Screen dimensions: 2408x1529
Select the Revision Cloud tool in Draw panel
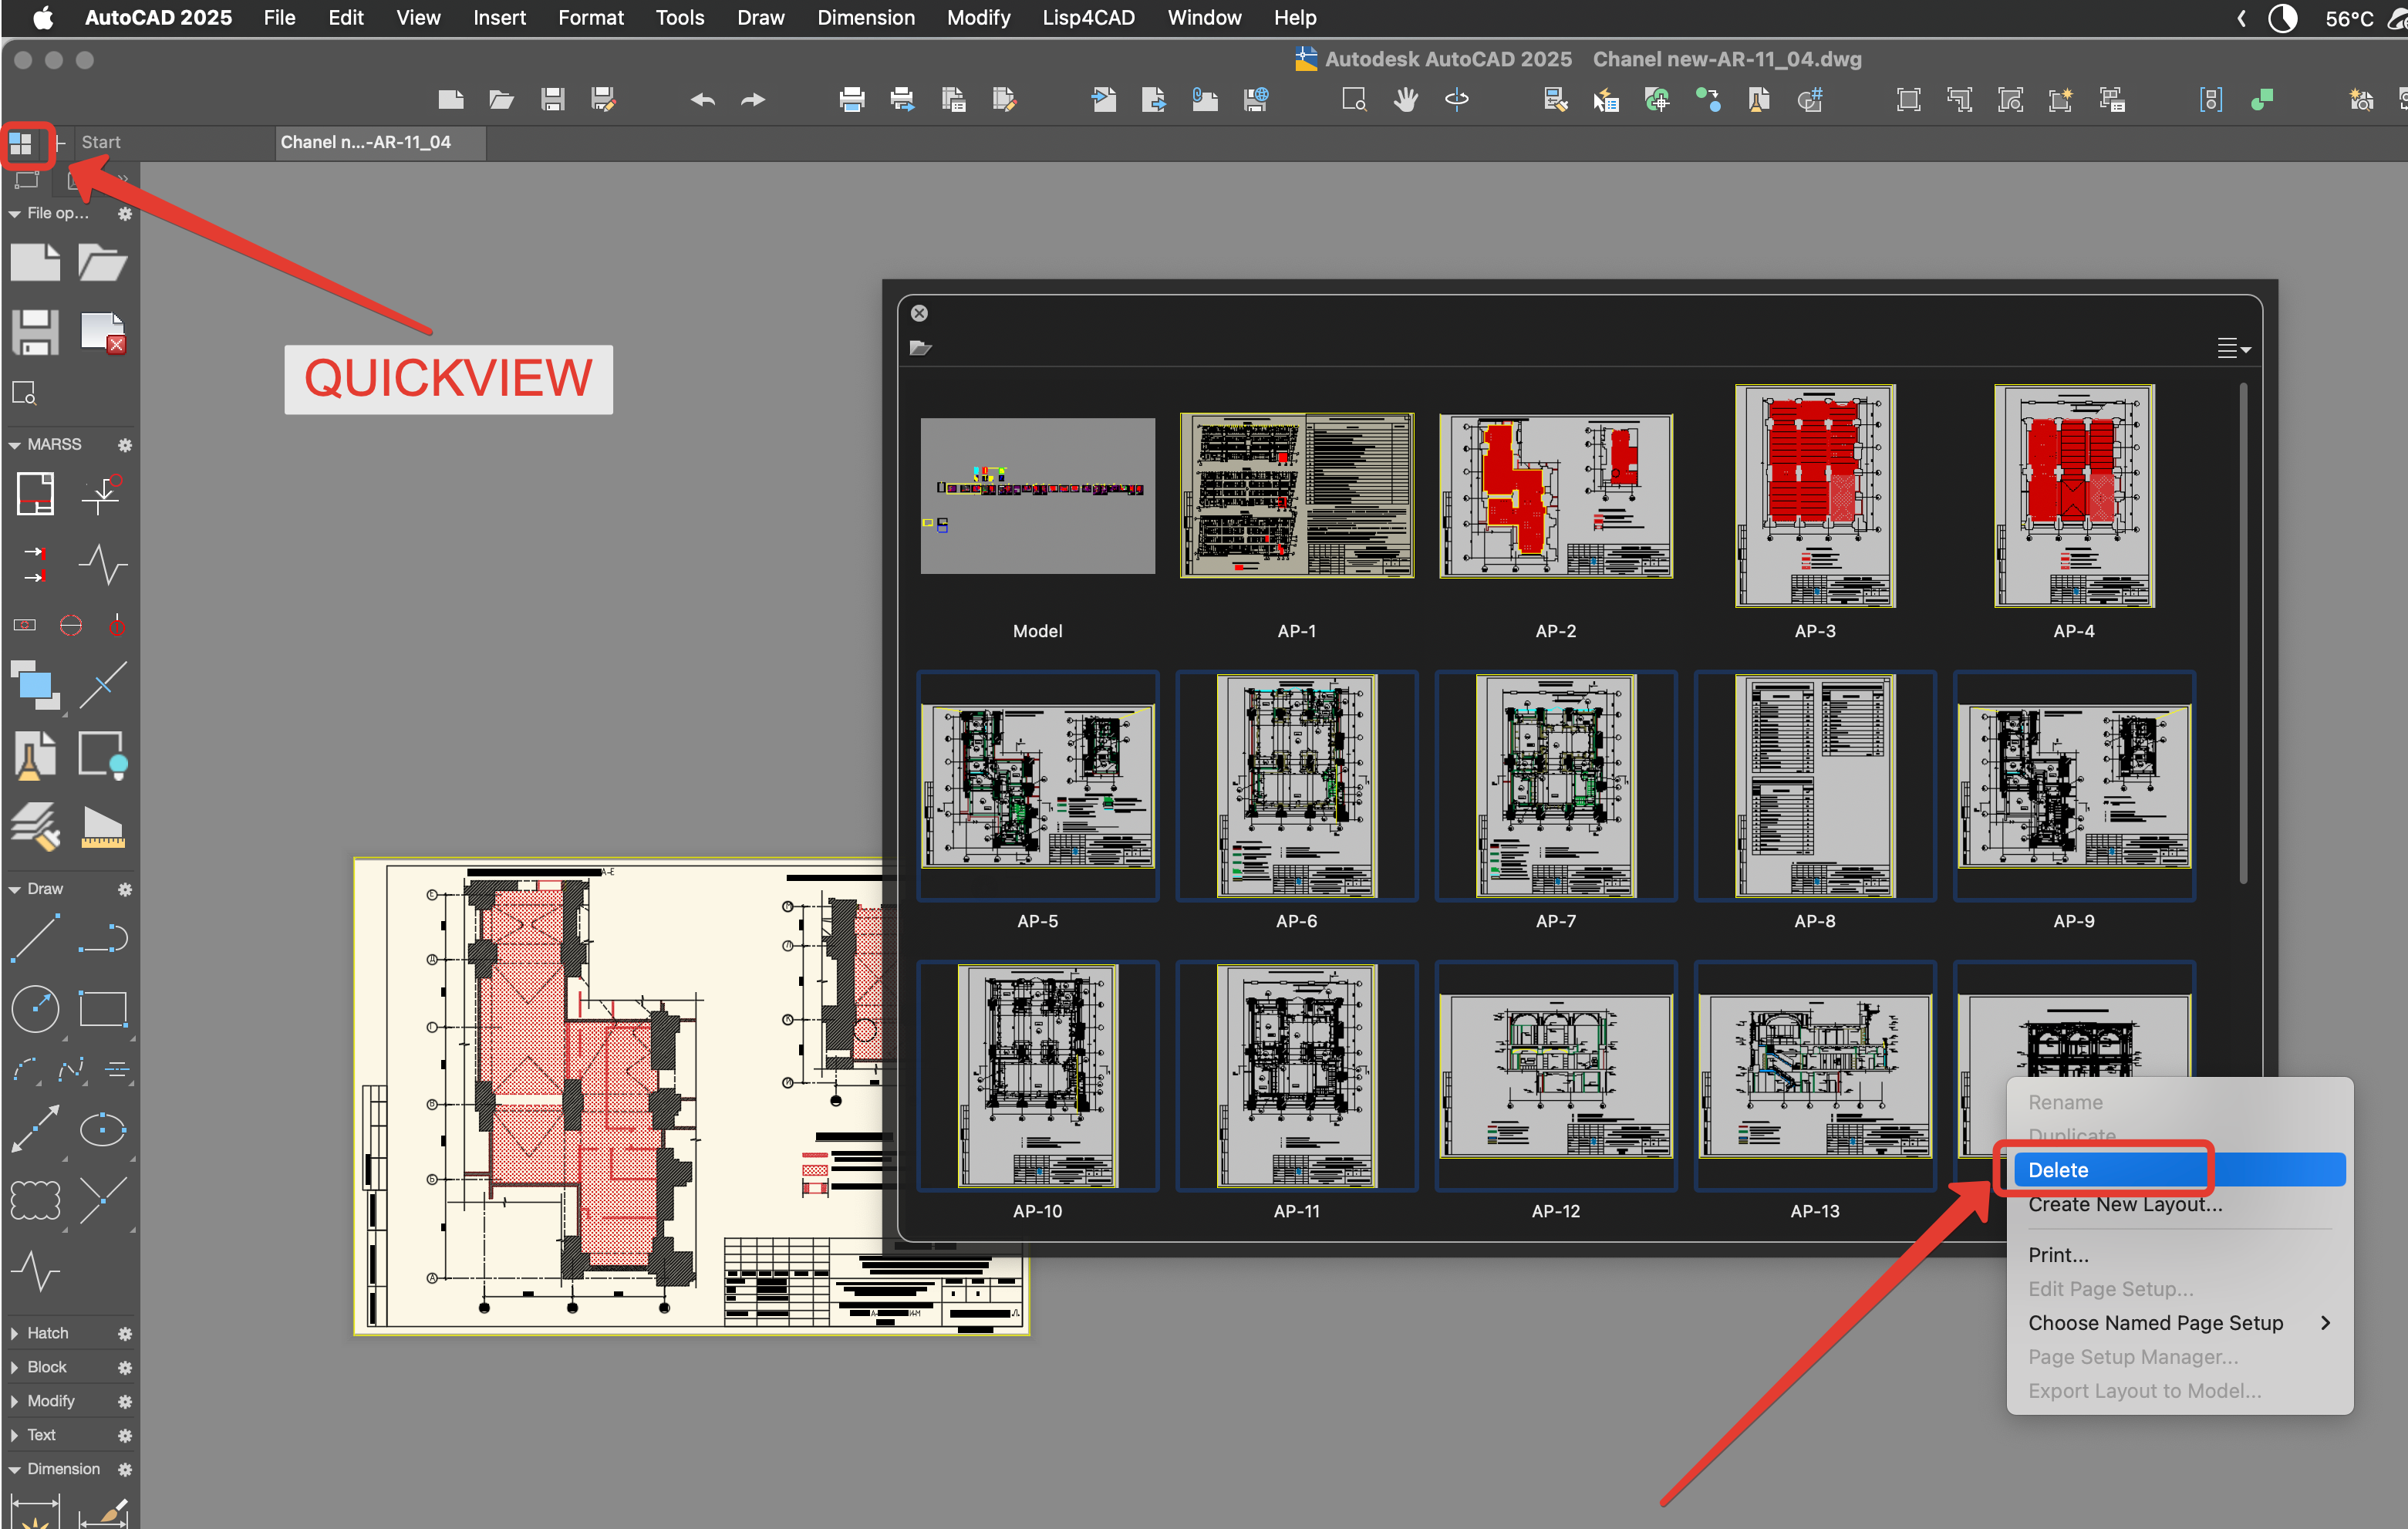pyautogui.click(x=35, y=1200)
